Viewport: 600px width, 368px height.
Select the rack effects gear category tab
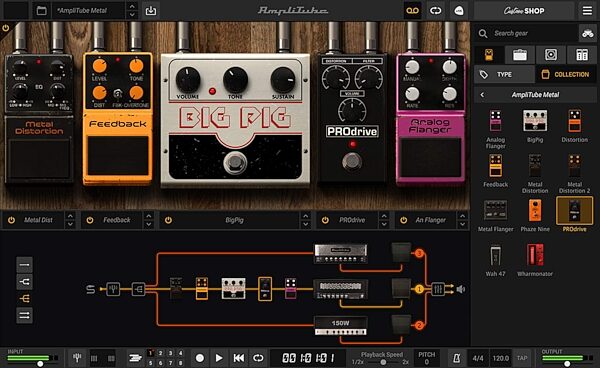click(x=582, y=55)
